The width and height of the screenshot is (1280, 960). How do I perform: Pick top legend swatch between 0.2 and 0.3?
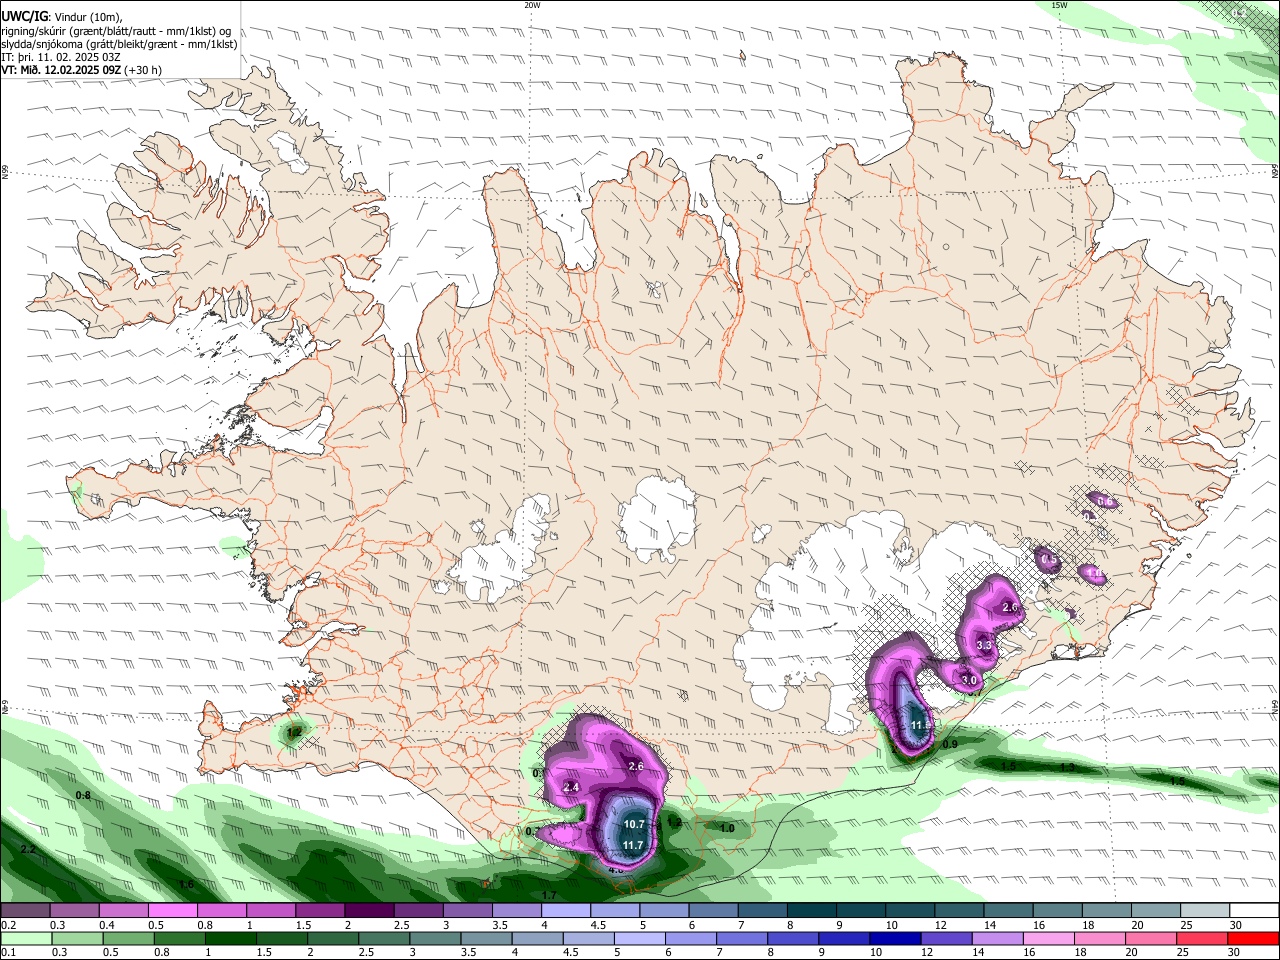(25, 910)
